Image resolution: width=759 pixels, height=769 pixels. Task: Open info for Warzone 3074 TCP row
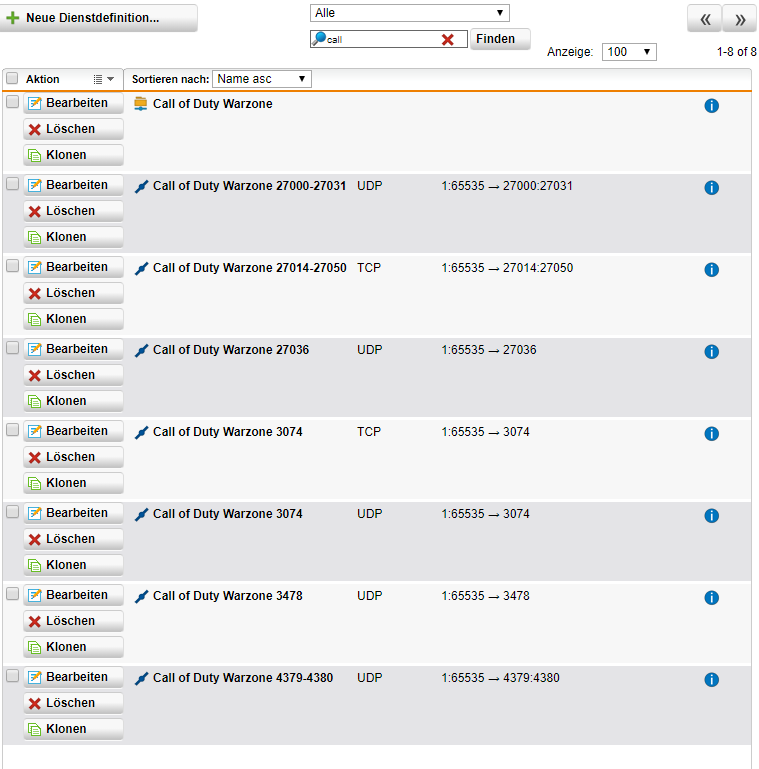coord(711,433)
